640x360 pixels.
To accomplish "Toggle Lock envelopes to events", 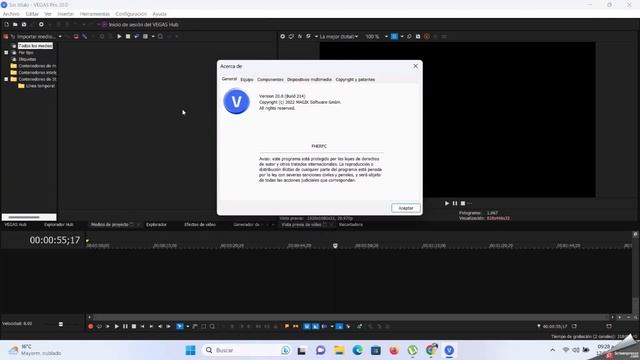I will point(339,327).
